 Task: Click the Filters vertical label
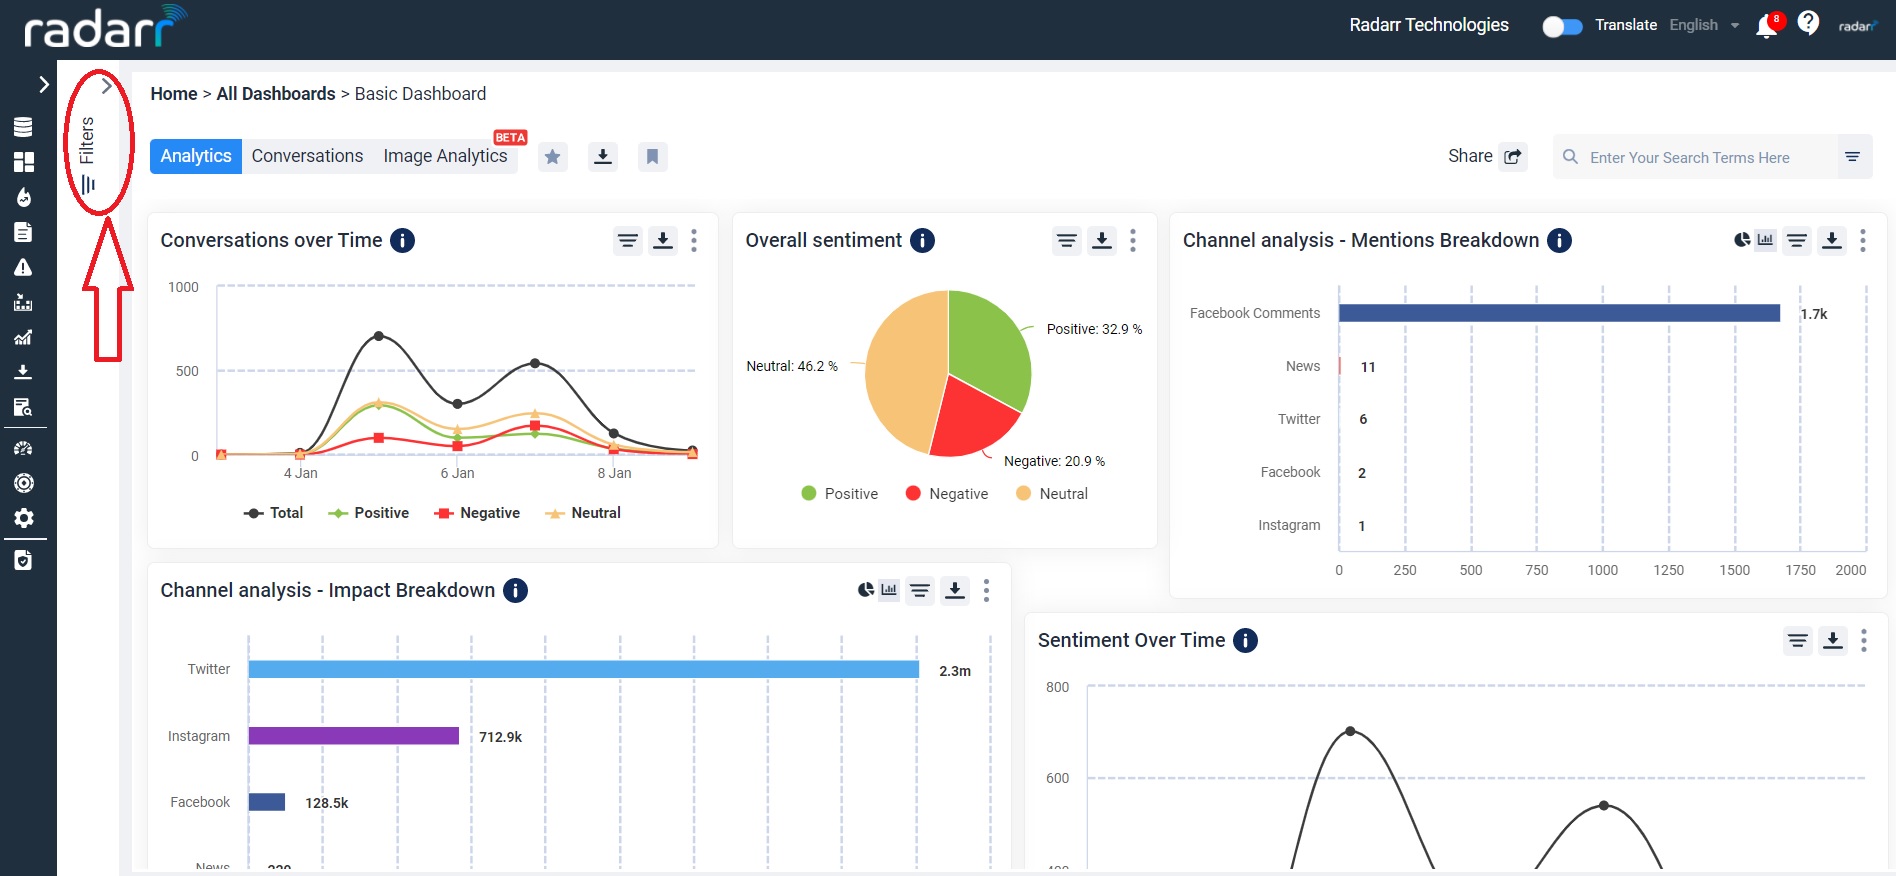click(87, 140)
